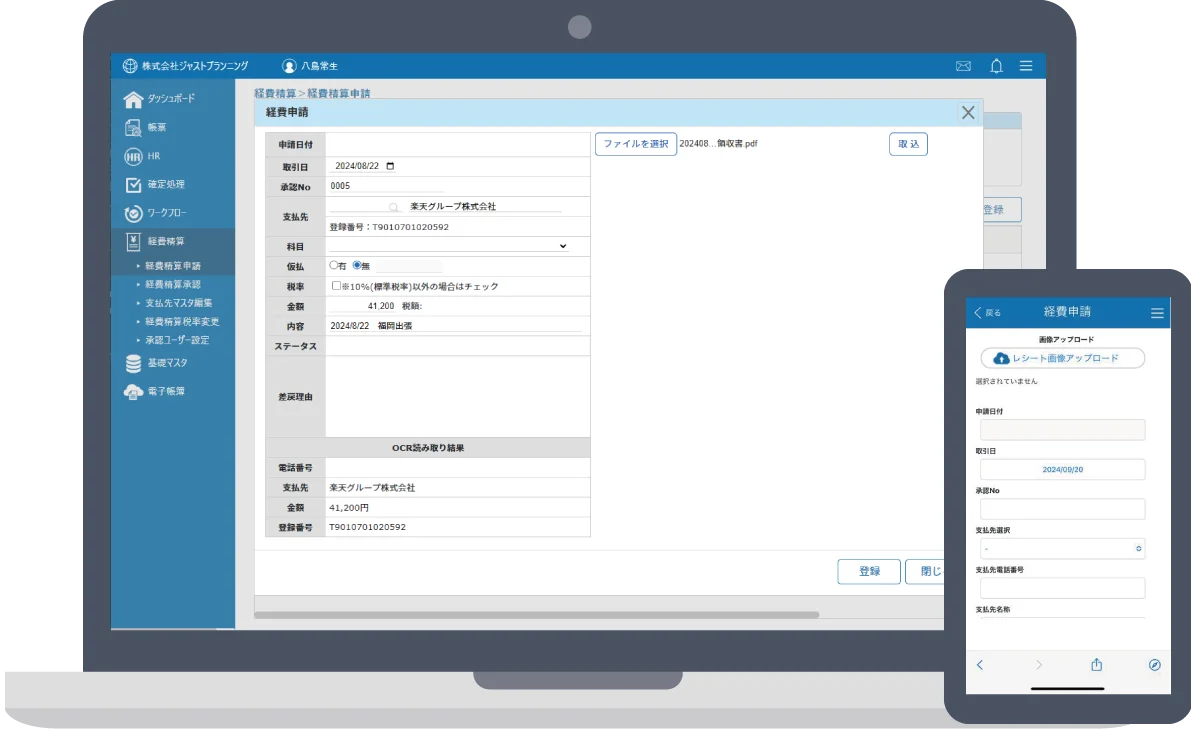Click the 帳票 document icon in sidebar
Viewport: 1191px width, 730px height.
(133, 128)
